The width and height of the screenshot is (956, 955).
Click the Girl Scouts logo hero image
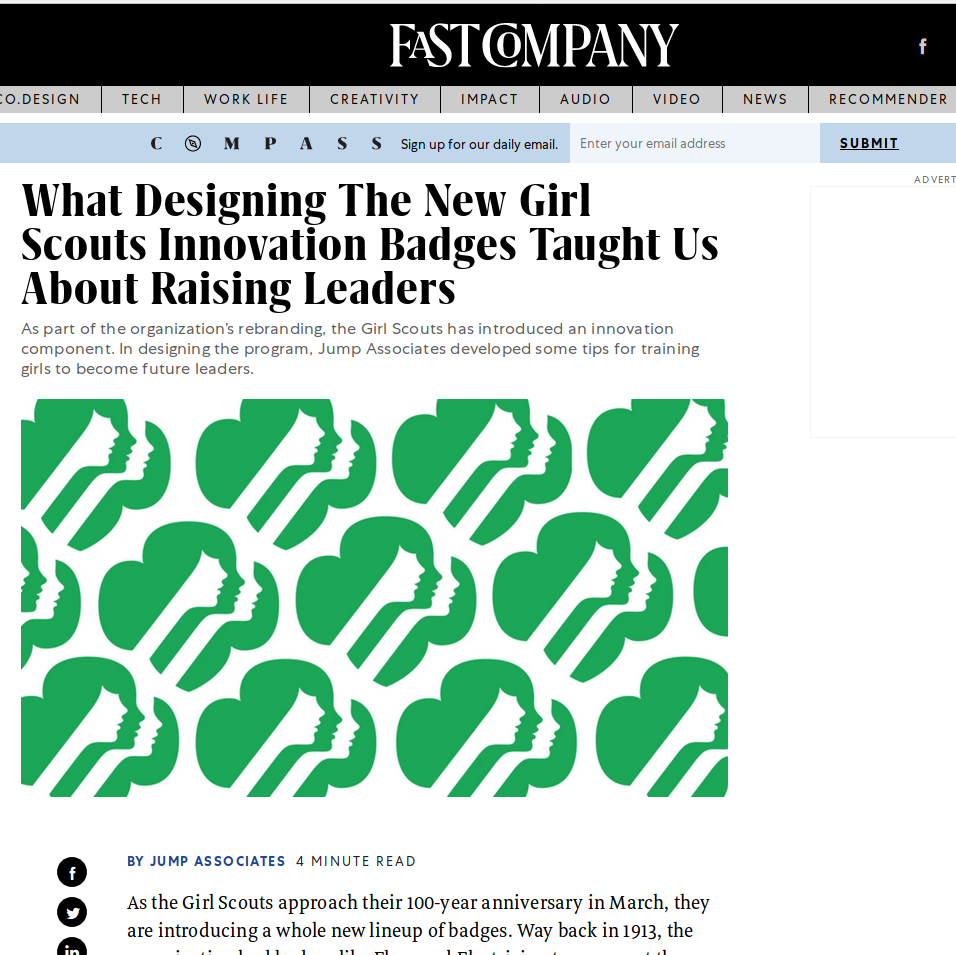pyautogui.click(x=374, y=598)
